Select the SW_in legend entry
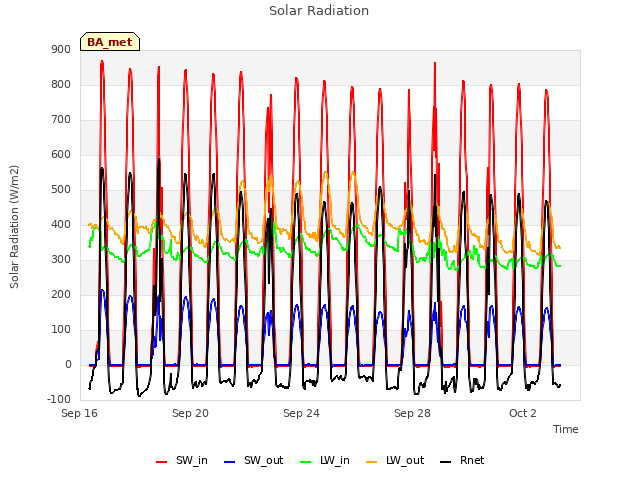 [182, 460]
